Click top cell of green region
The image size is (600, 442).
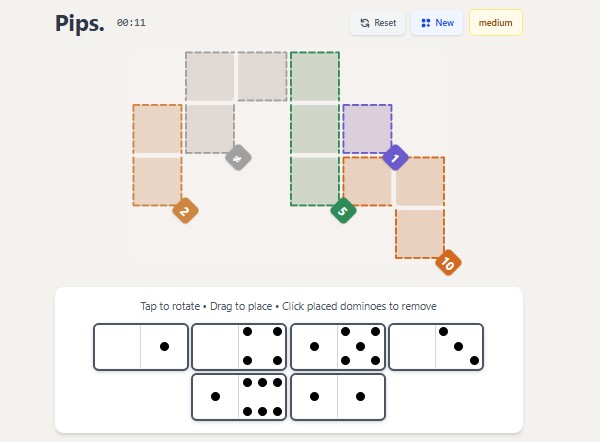(x=315, y=77)
